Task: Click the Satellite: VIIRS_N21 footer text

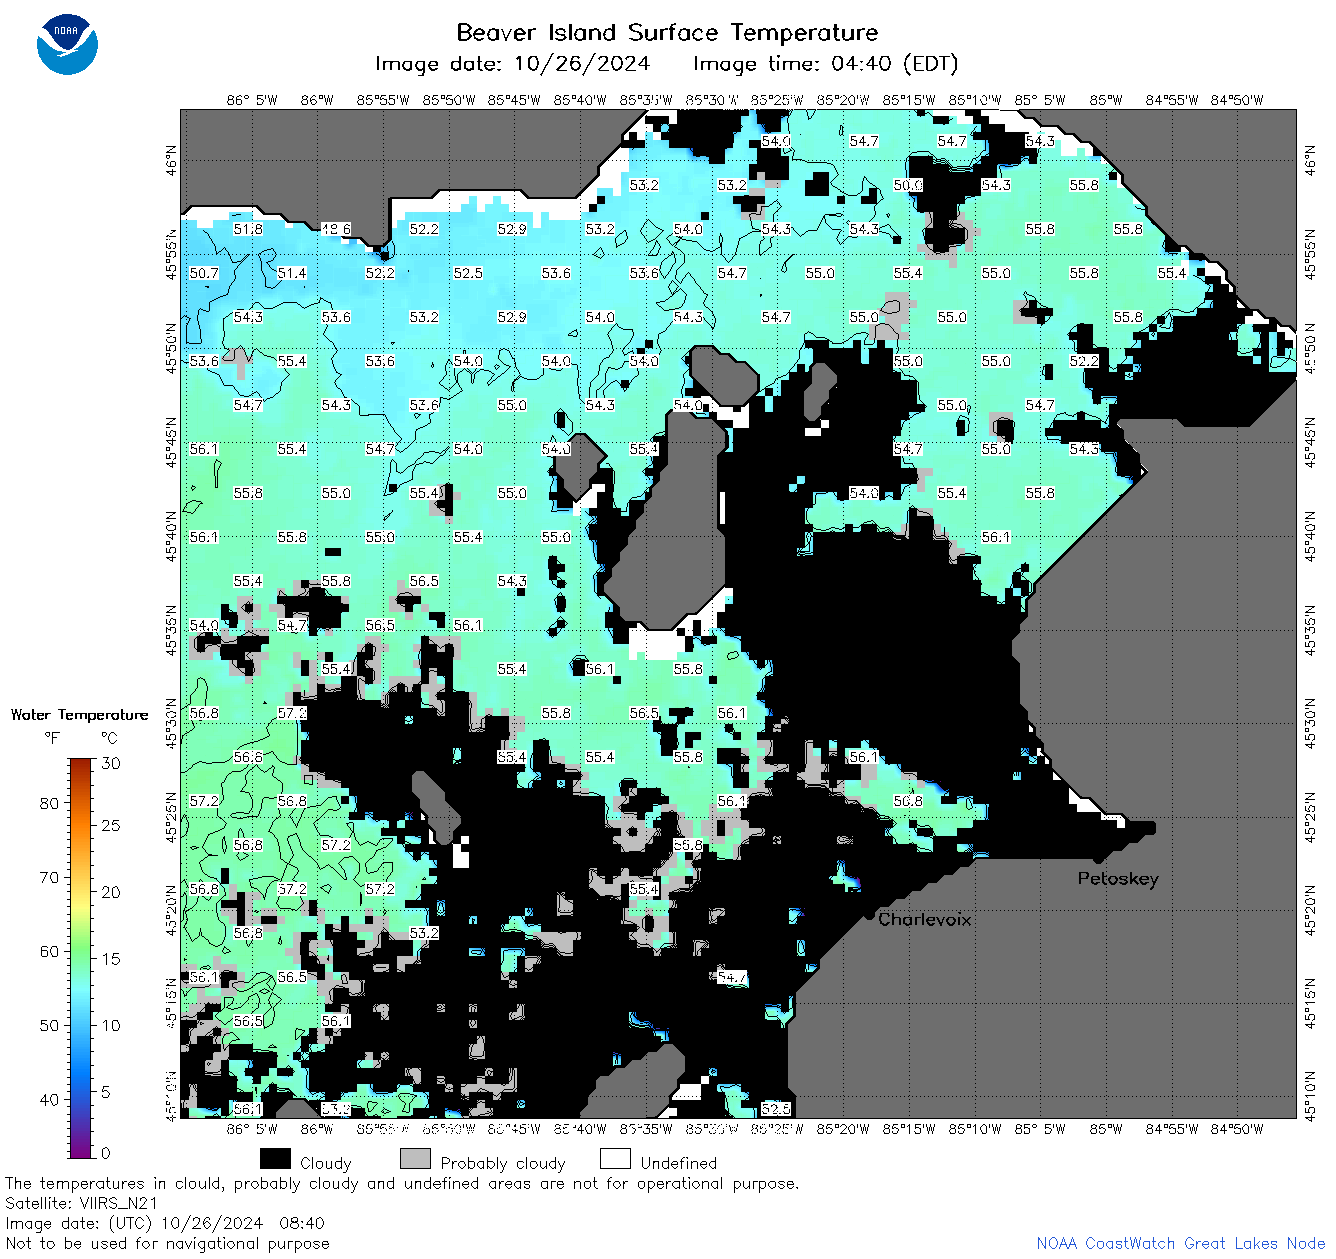Action: [81, 1203]
